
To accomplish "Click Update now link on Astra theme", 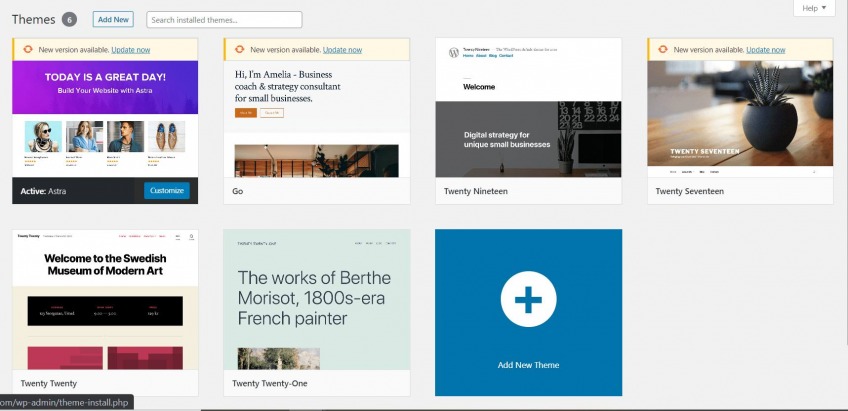I will pyautogui.click(x=130, y=50).
